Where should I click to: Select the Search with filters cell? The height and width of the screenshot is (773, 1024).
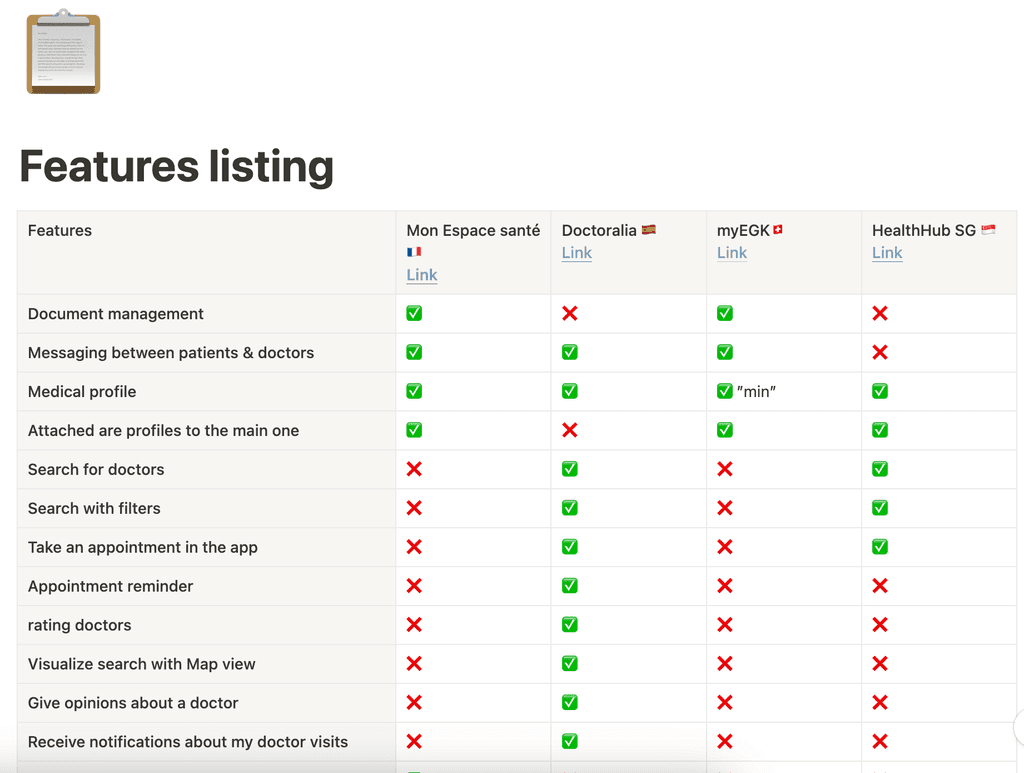click(x=206, y=508)
